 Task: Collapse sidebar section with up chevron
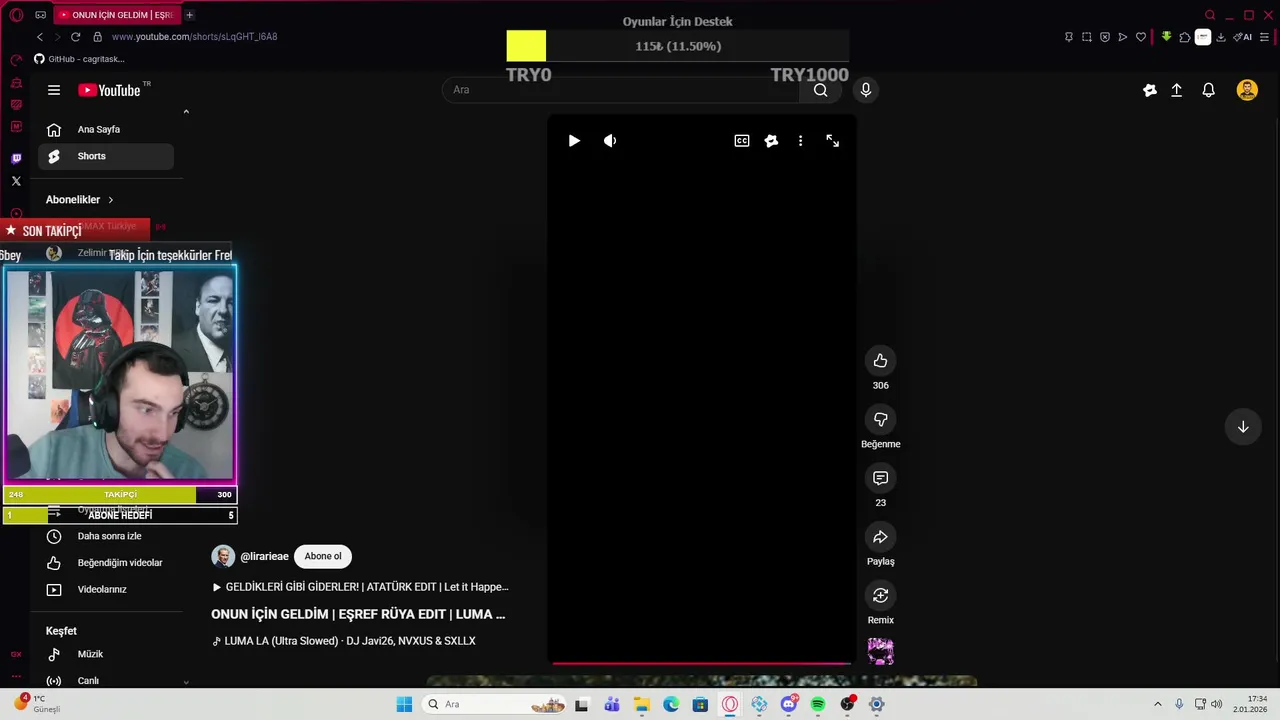186,111
